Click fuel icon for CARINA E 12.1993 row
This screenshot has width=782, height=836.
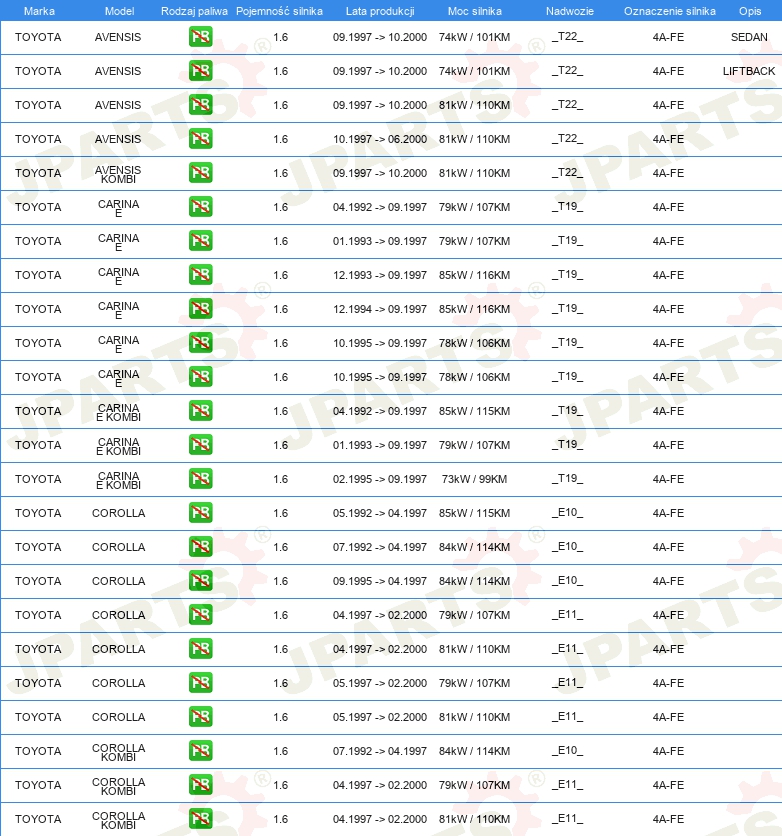tap(200, 275)
